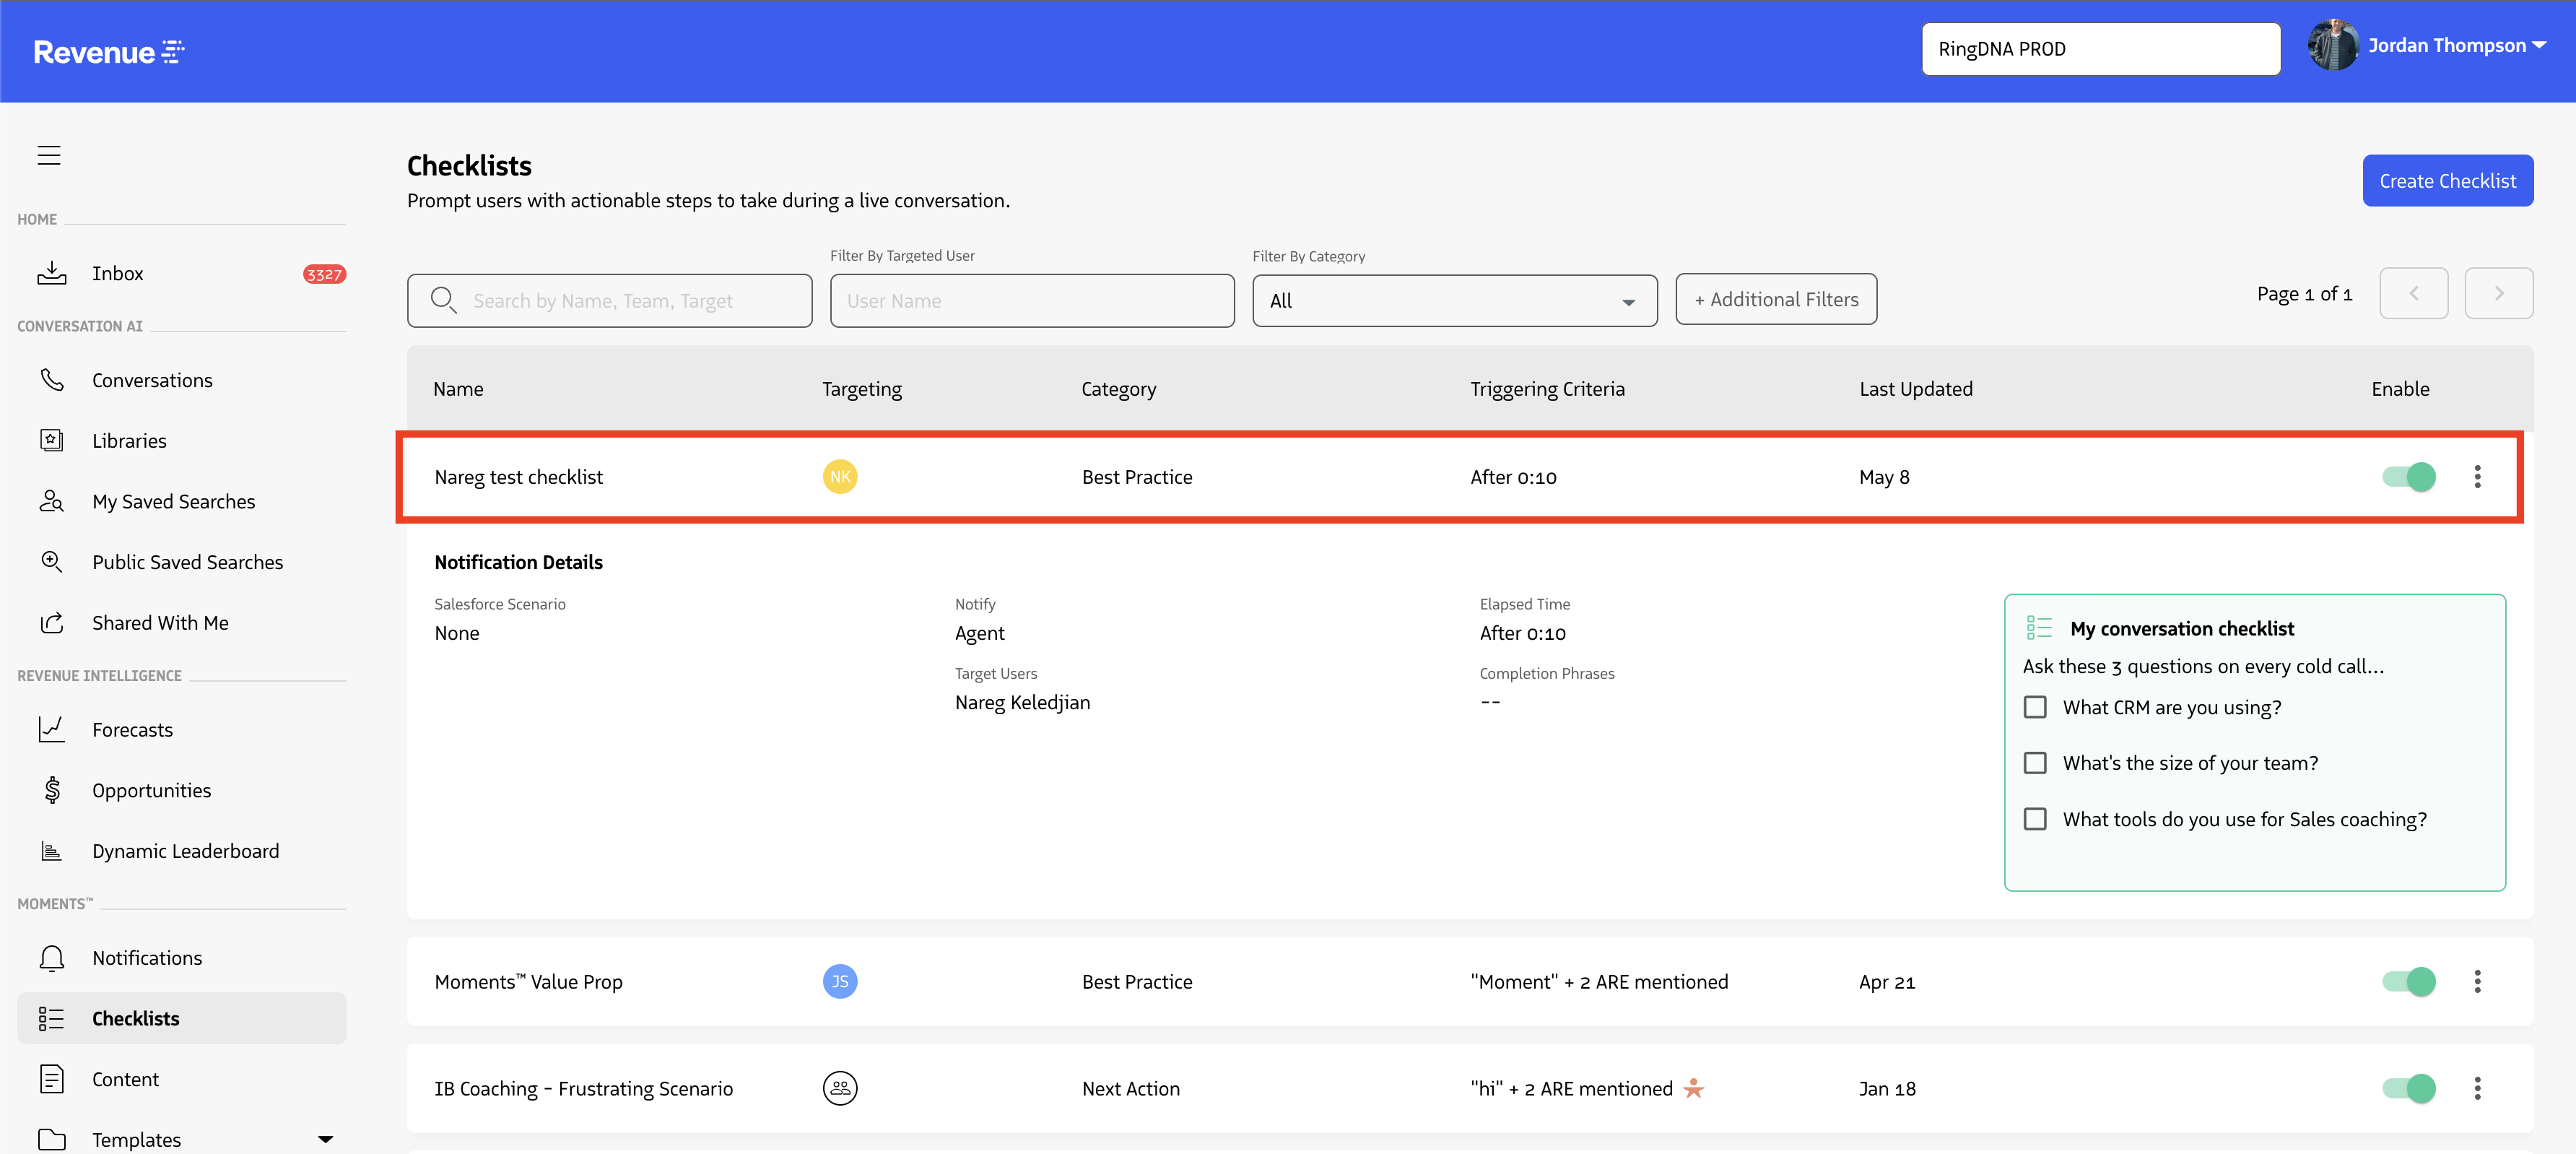Click the team targeting icon for IB Coaching
This screenshot has width=2576, height=1154.
click(840, 1088)
